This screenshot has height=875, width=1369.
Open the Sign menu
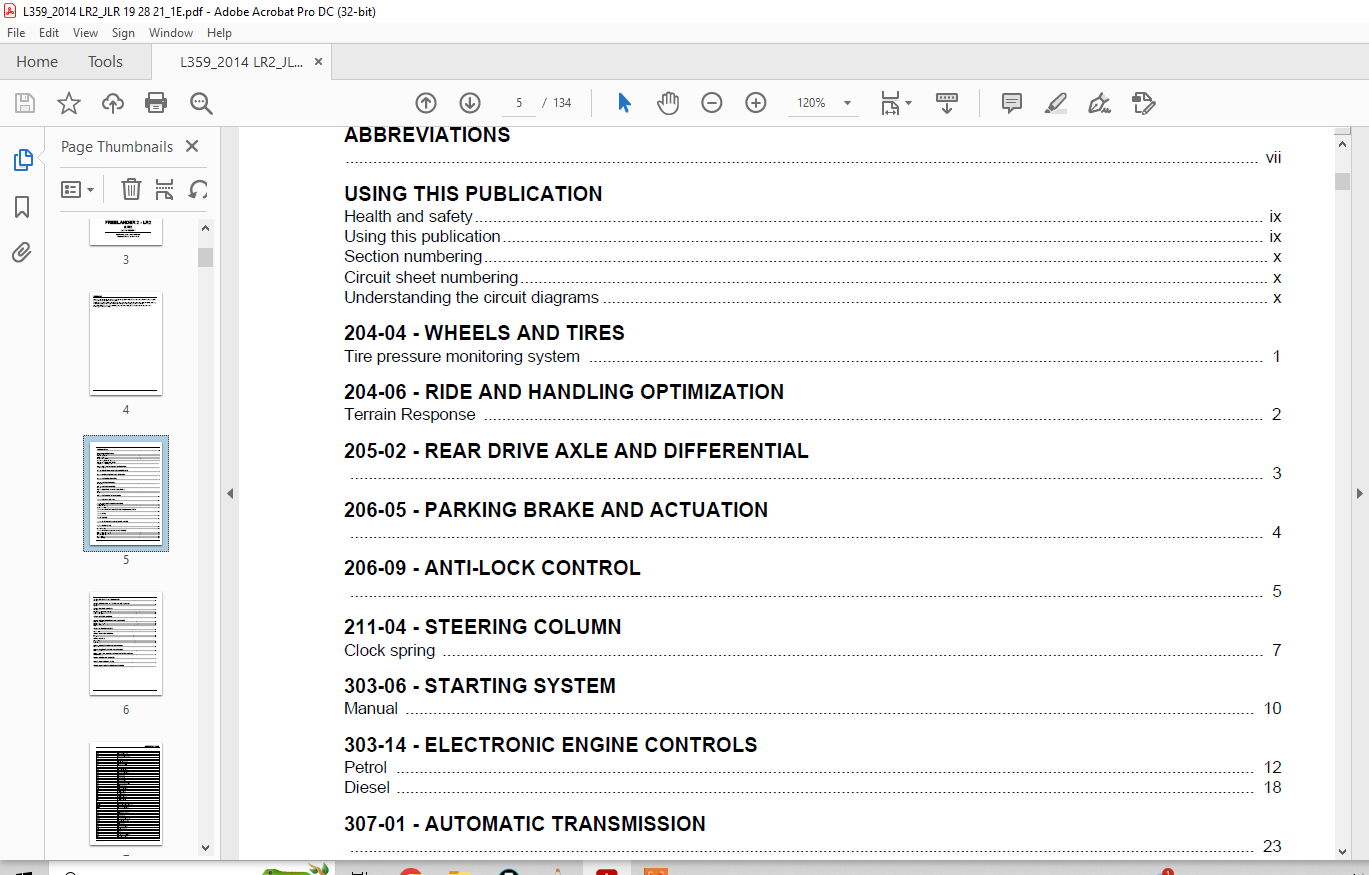pyautogui.click(x=123, y=33)
